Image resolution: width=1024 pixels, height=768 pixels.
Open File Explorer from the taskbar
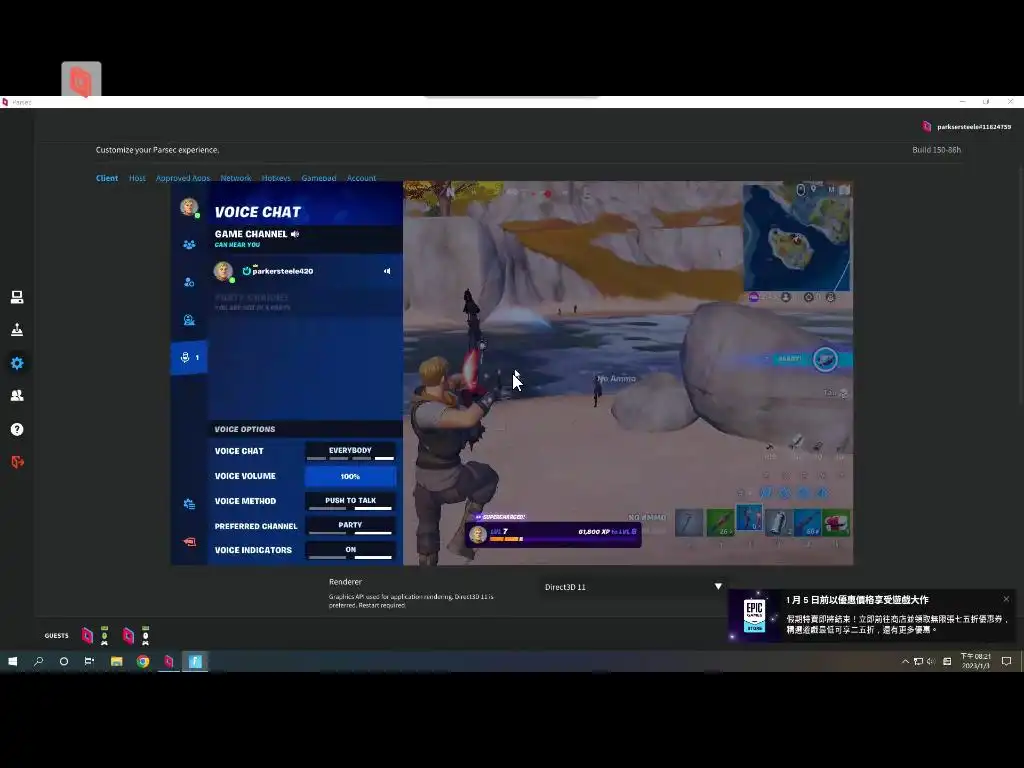116,662
